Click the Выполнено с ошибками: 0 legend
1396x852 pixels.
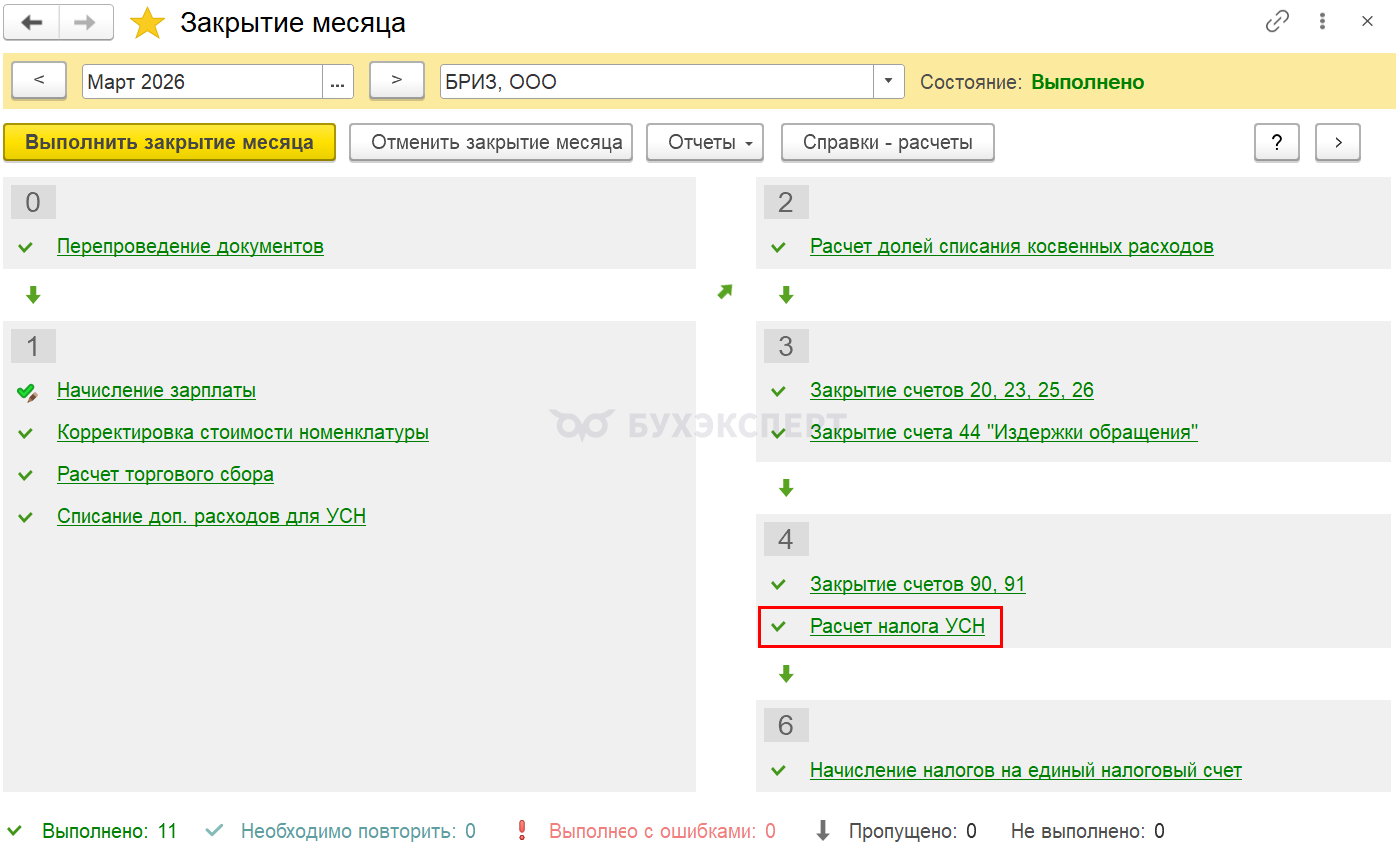point(662,831)
